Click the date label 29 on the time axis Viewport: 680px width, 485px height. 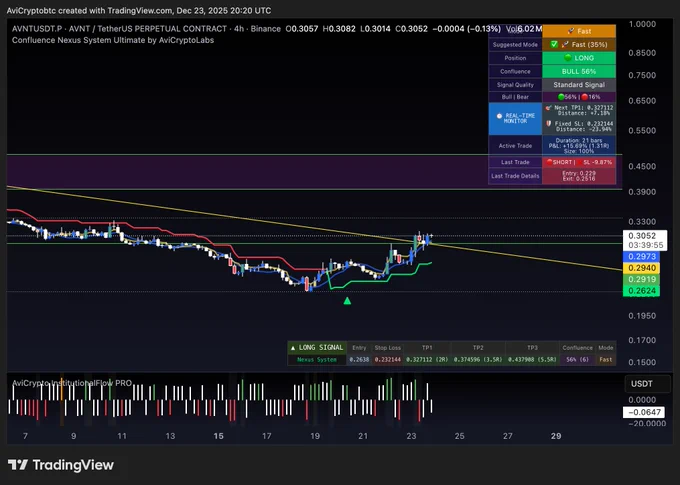click(x=556, y=436)
